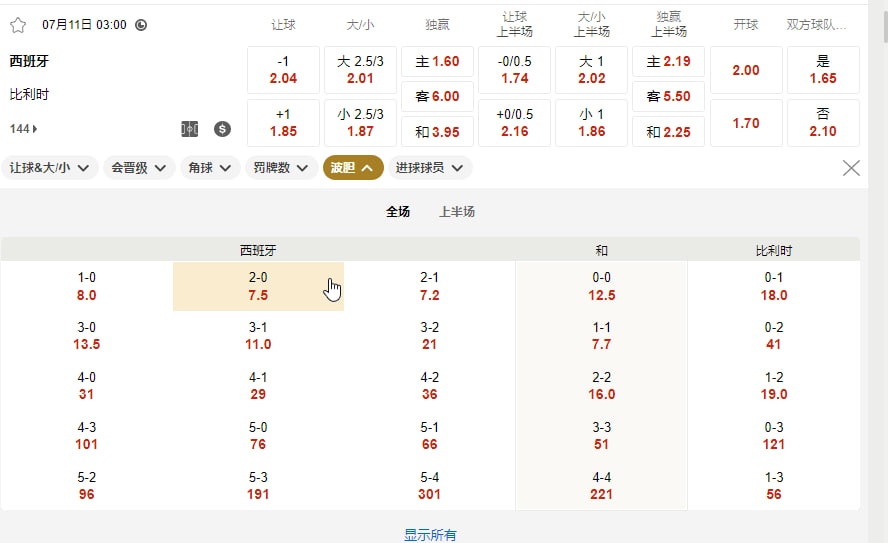Screen dimensions: 890x543
Task: Mark the match as favorite with star icon
Action: tap(18, 25)
